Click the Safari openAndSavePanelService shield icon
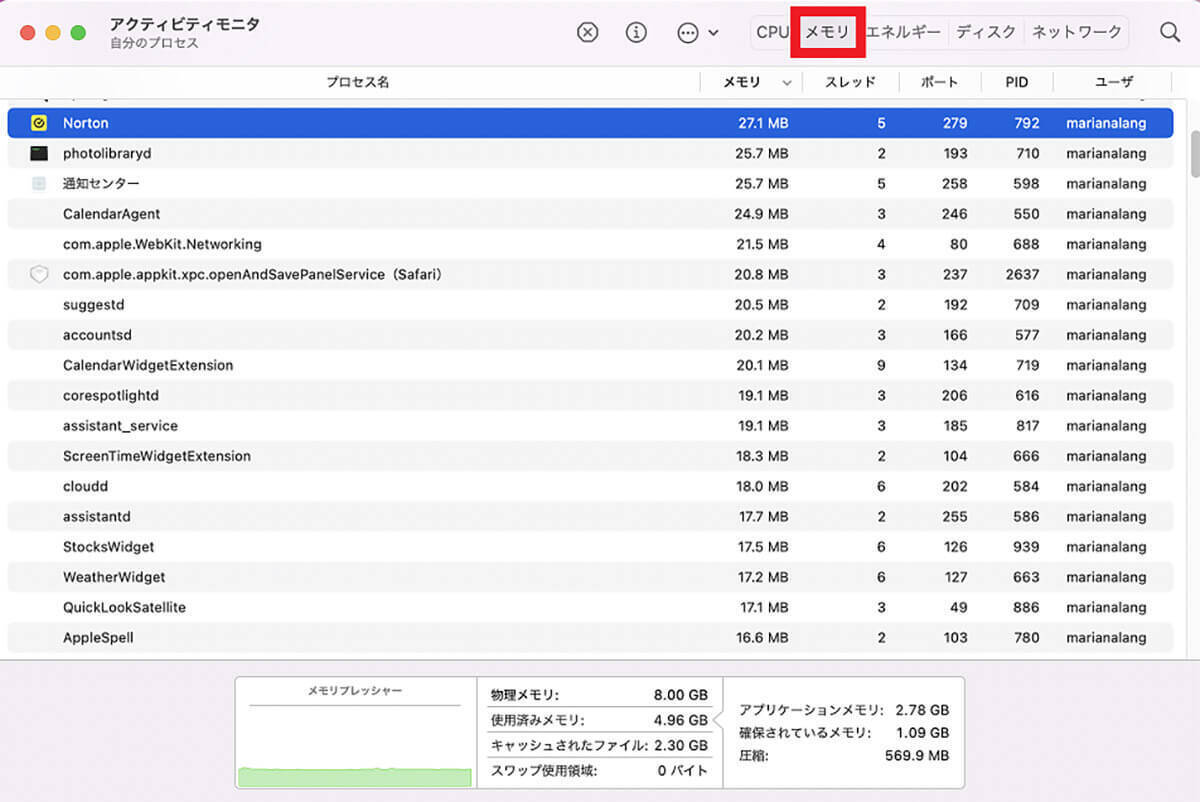This screenshot has height=802, width=1200. [x=39, y=274]
